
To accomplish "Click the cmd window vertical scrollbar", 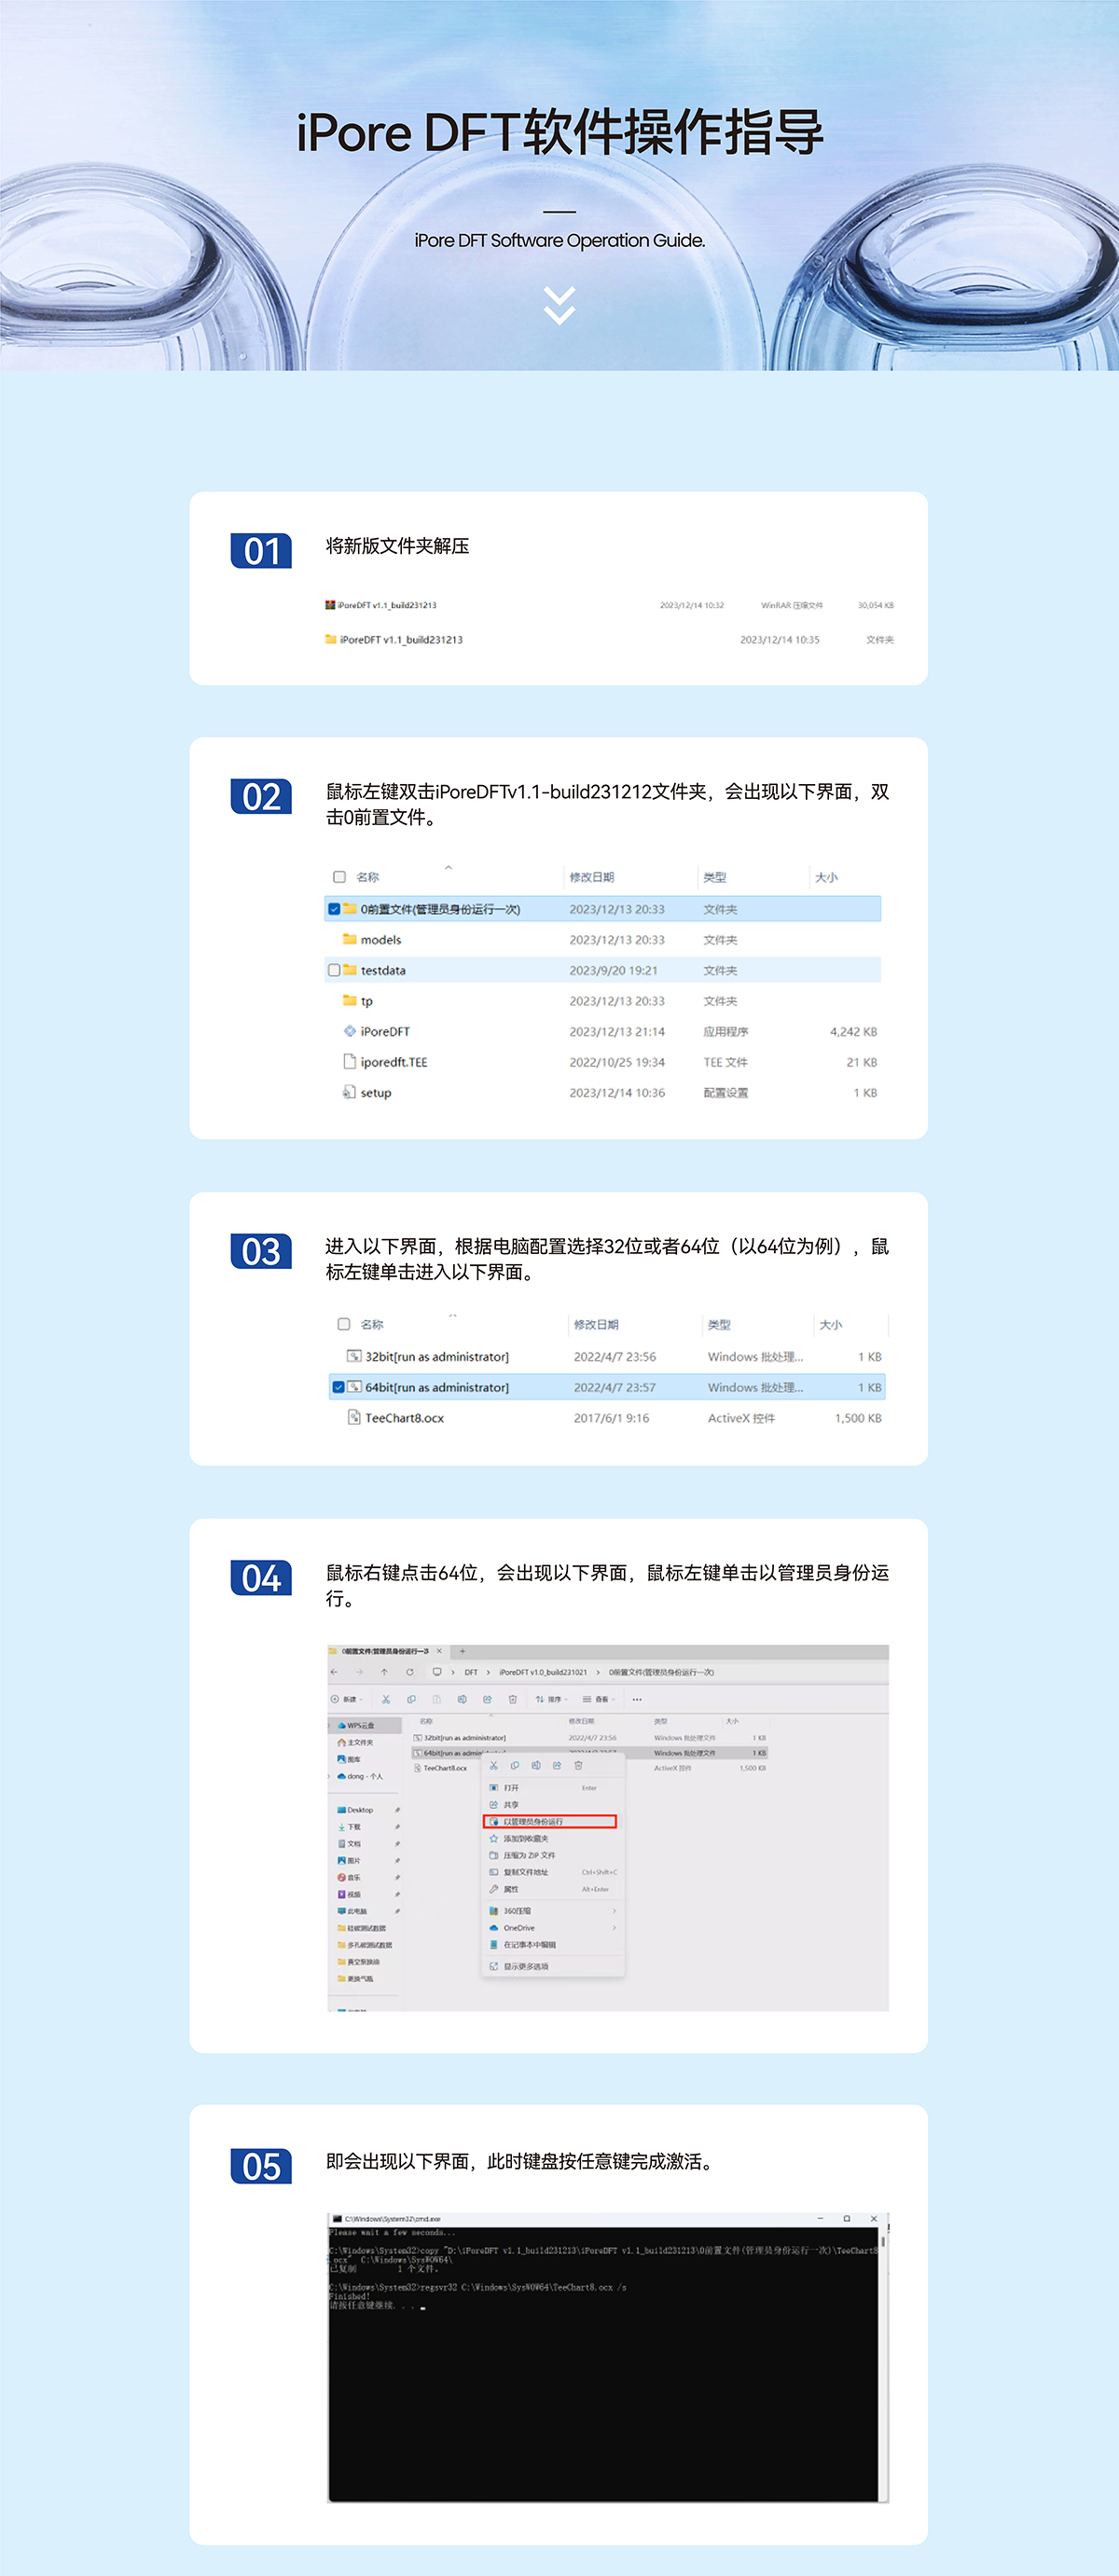I will (883, 2240).
